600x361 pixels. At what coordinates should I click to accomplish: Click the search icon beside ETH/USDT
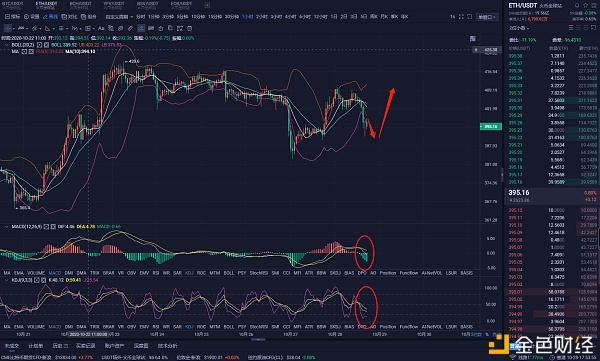577,5
